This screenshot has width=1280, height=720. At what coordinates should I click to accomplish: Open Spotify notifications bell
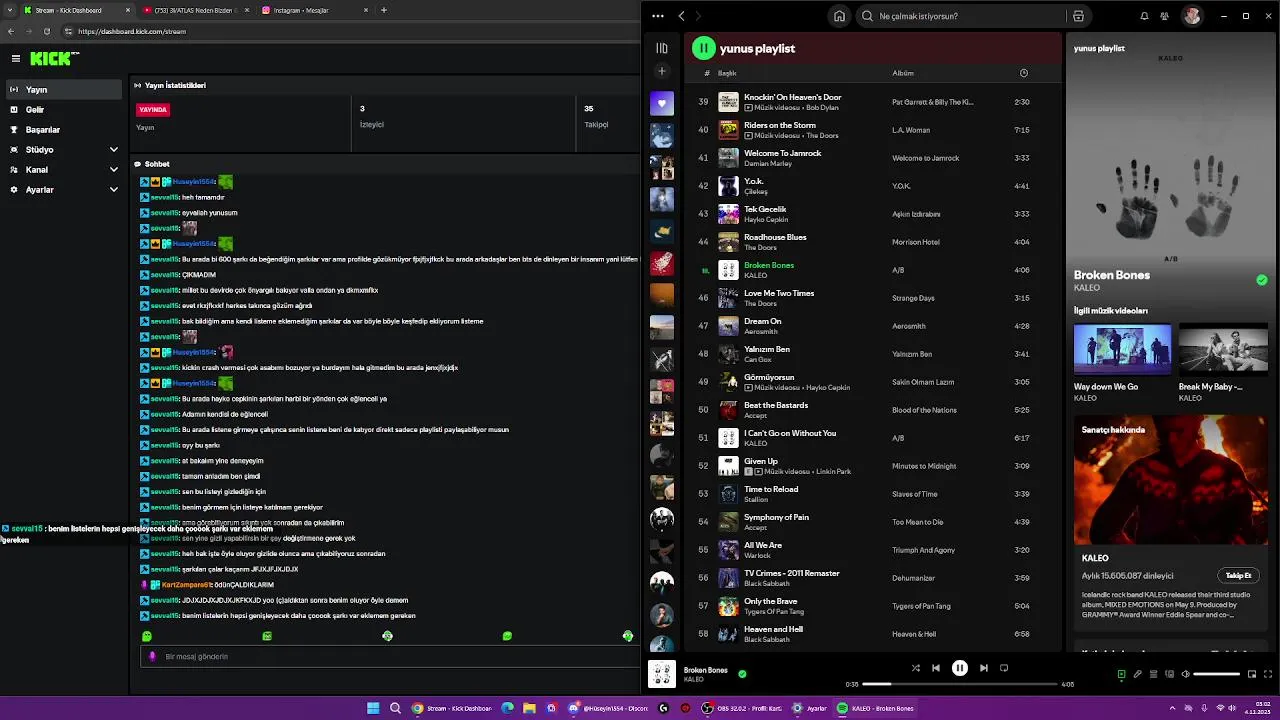point(1144,16)
